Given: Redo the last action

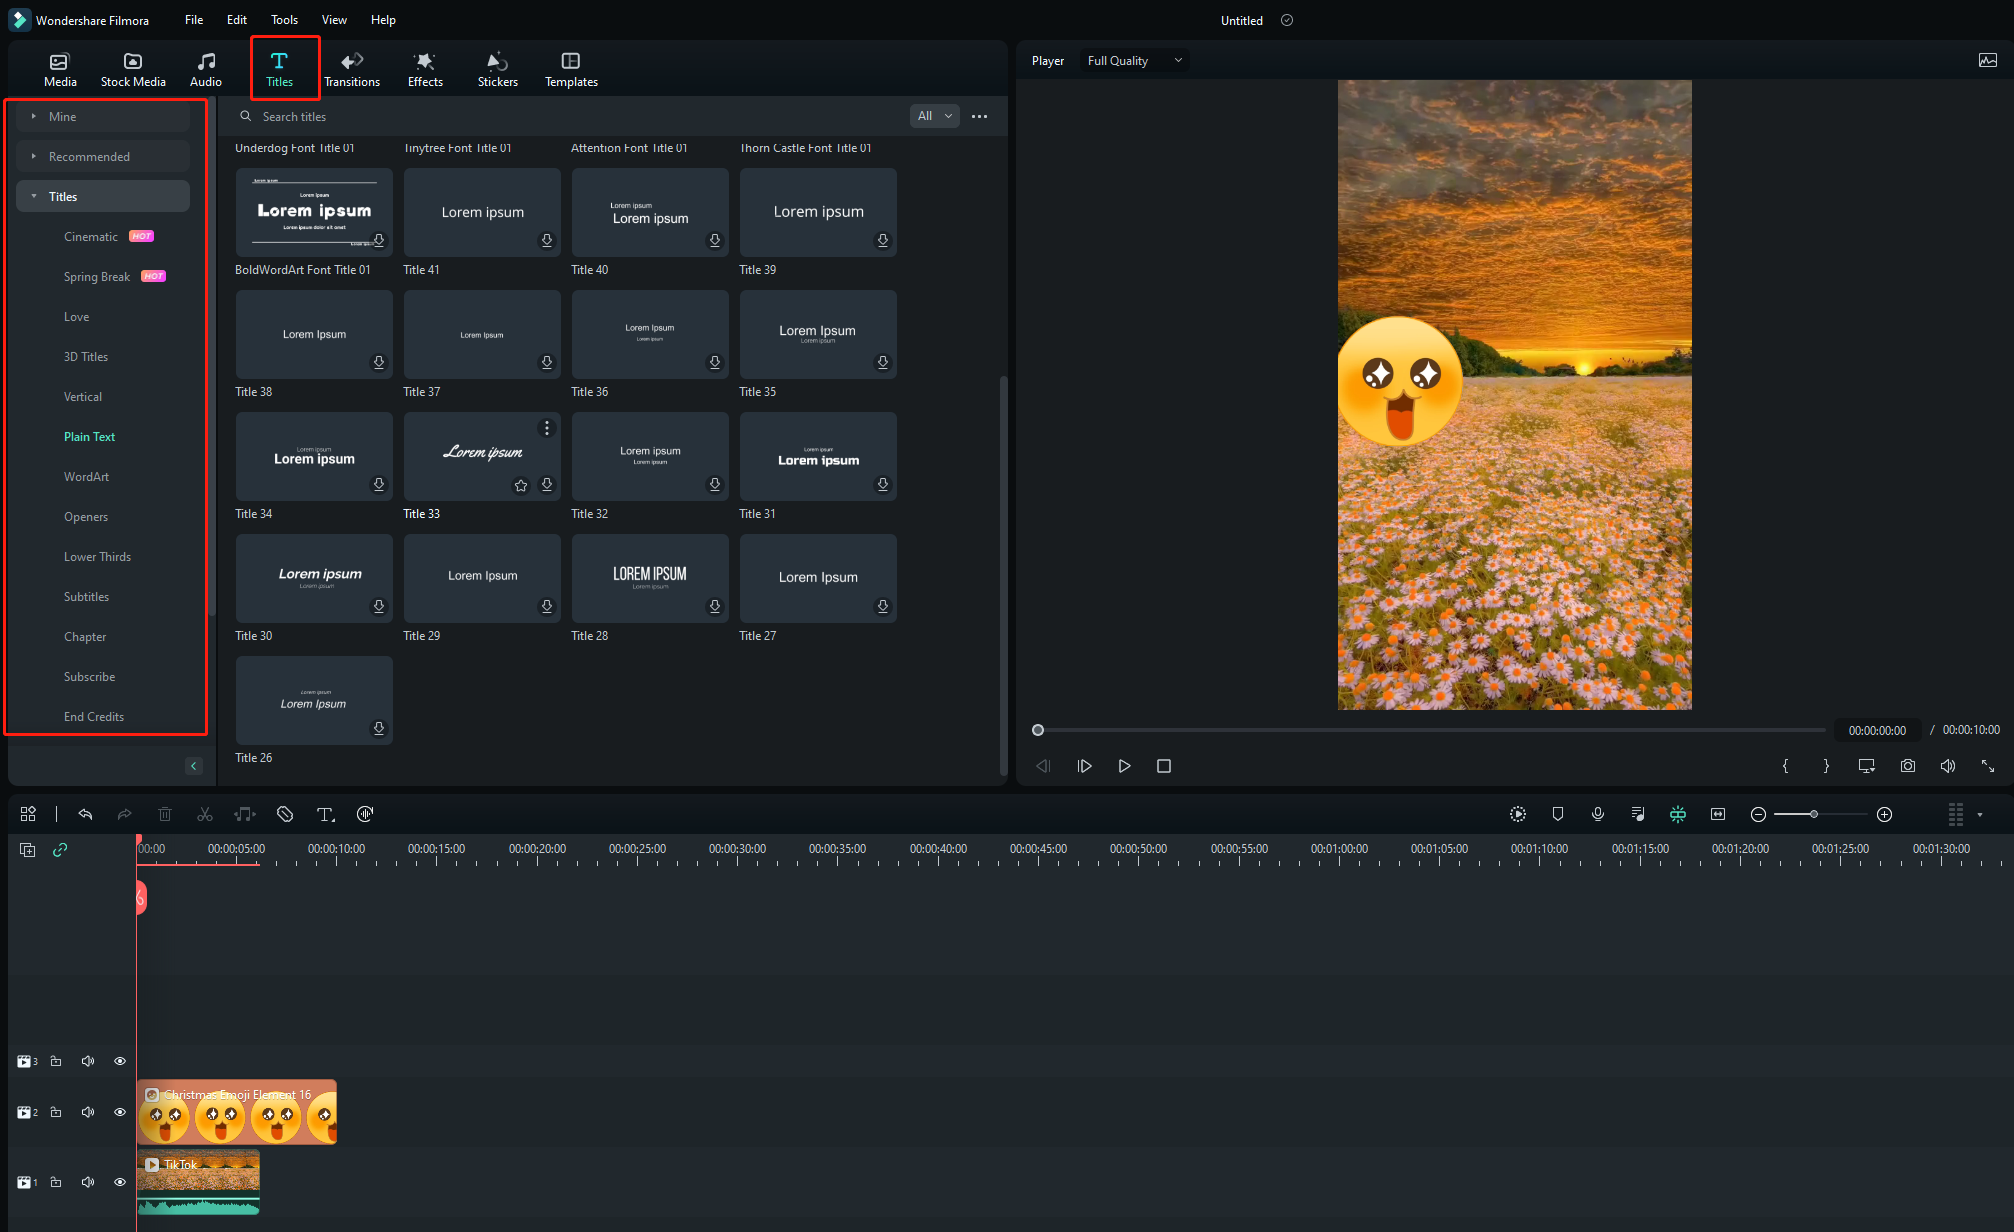Looking at the screenshot, I should pos(125,814).
